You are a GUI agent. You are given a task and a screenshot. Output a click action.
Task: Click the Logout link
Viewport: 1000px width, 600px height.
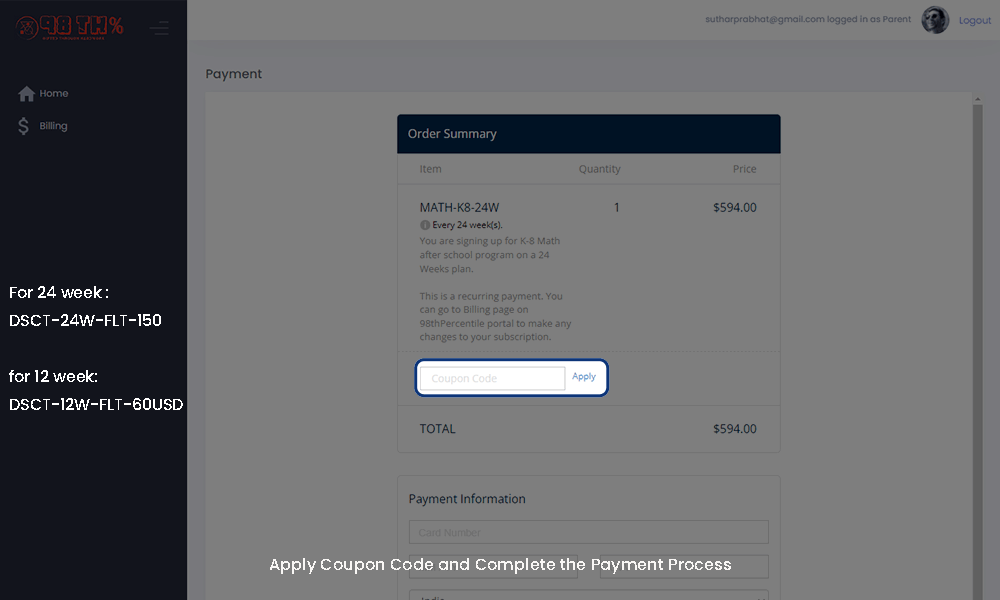[x=974, y=20]
